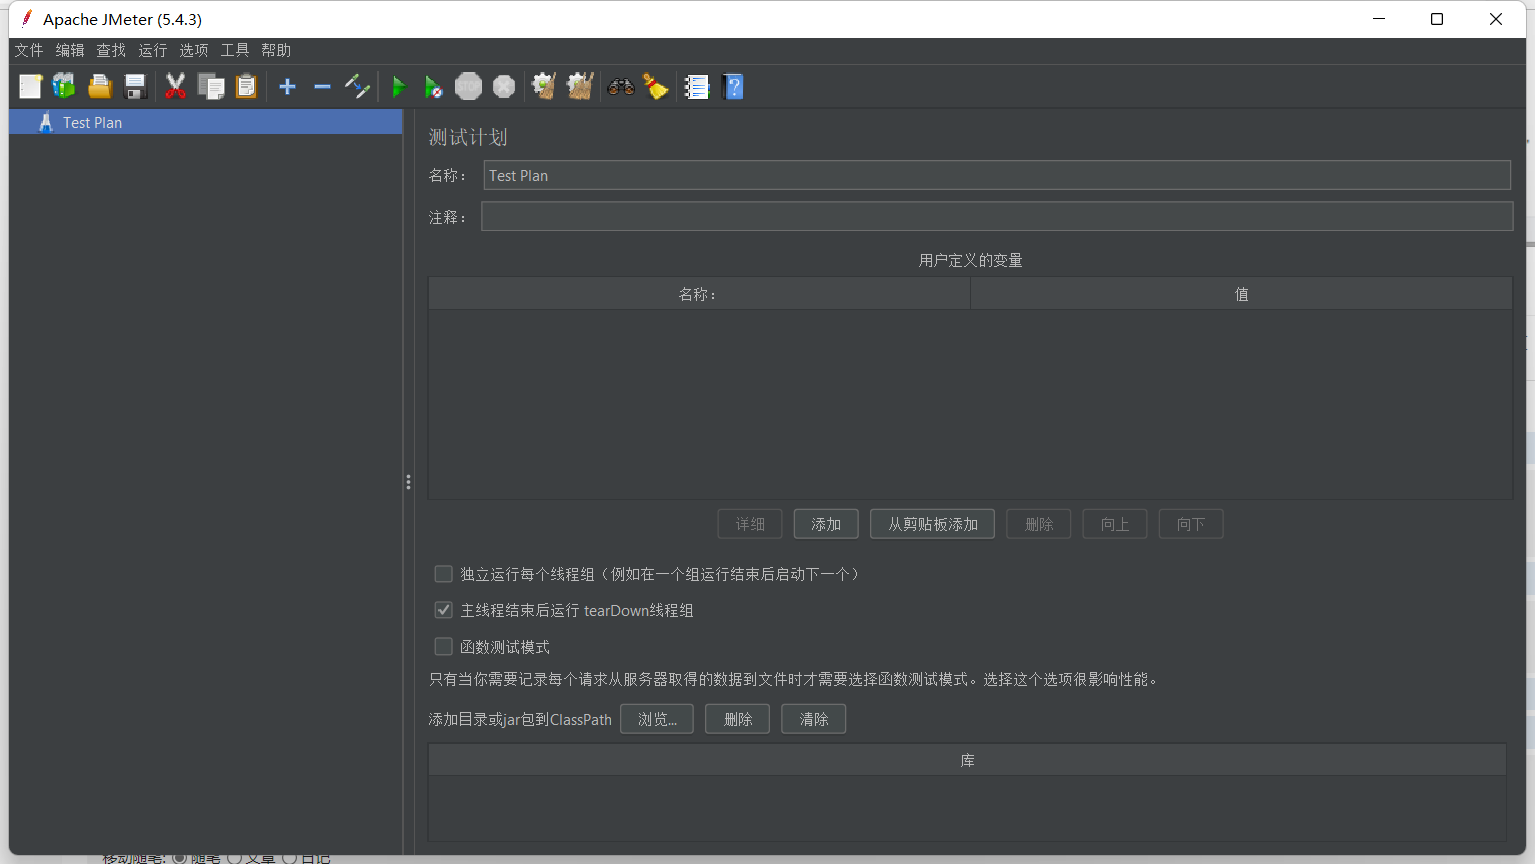Open the 帮助 menu

(x=276, y=50)
